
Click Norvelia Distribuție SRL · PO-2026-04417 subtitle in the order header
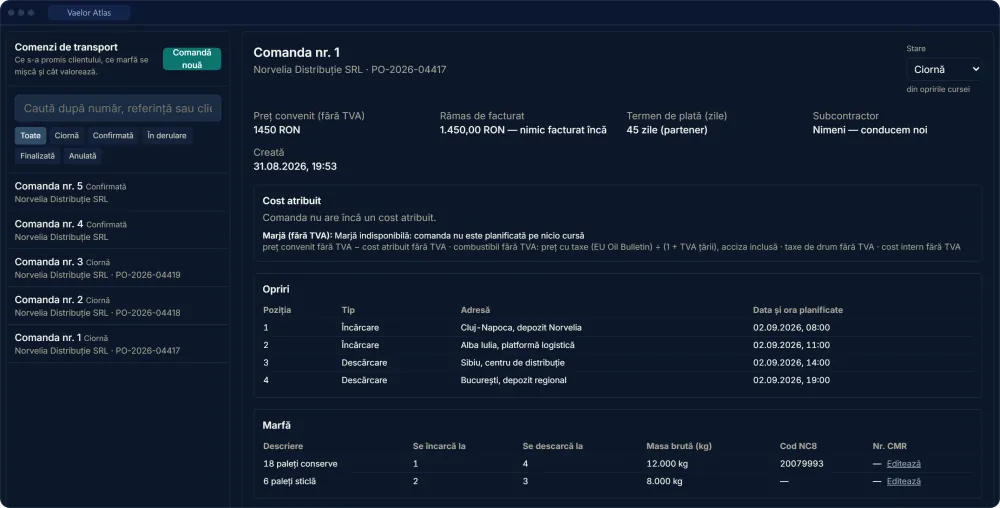tap(349, 69)
